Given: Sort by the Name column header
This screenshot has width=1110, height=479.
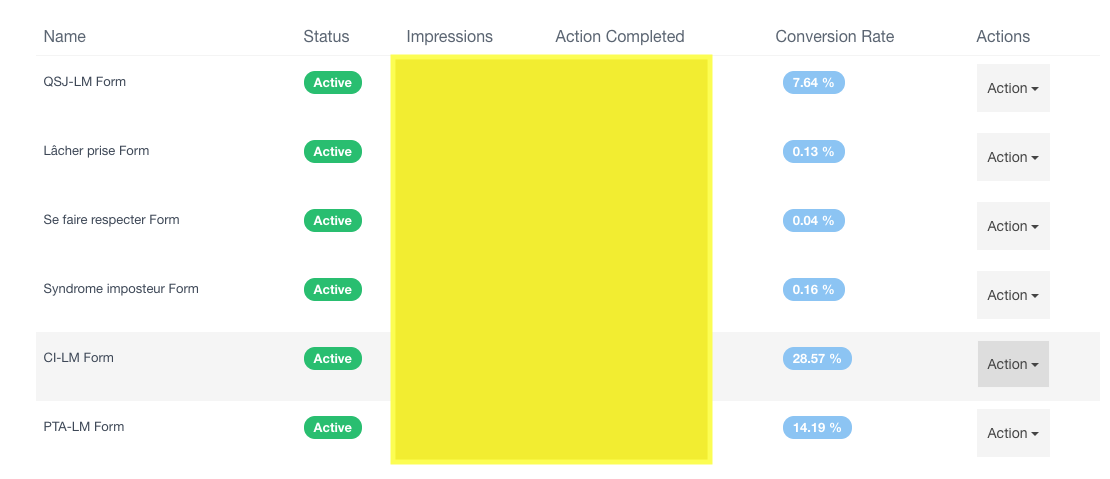Looking at the screenshot, I should point(64,36).
